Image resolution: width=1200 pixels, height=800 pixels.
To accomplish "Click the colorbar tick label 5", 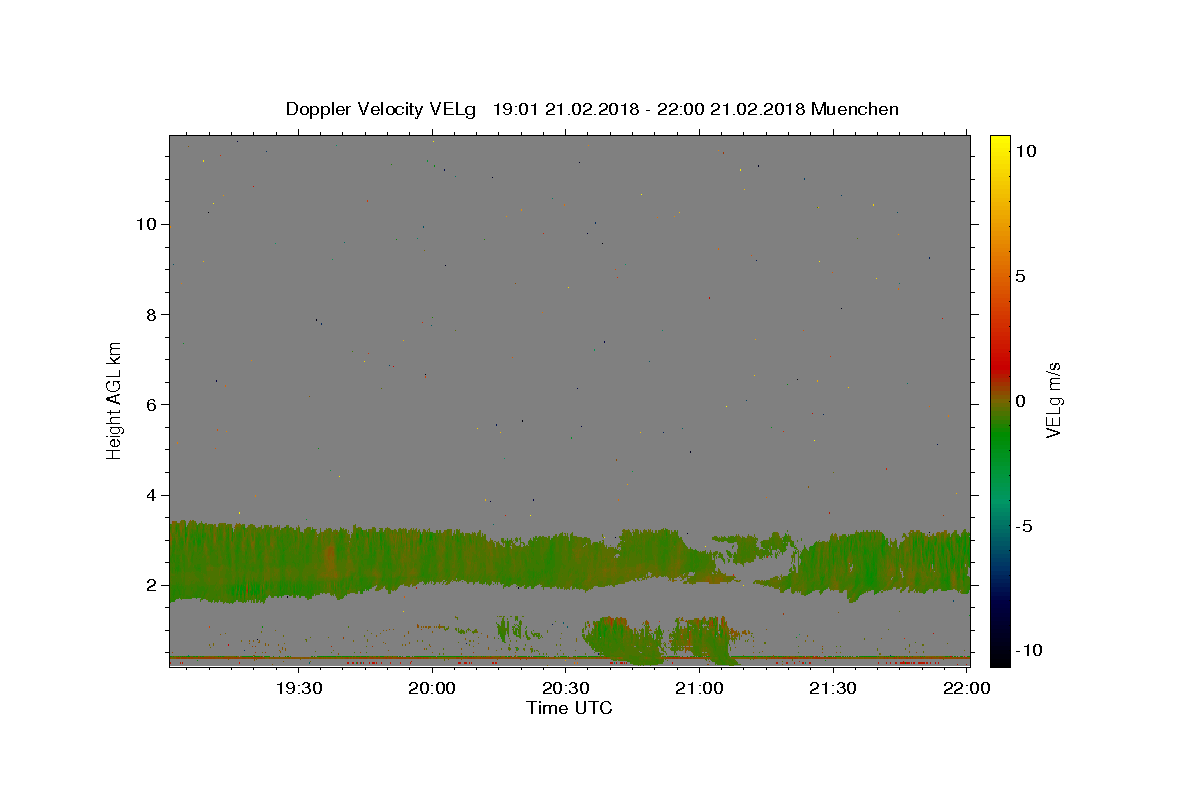I will (1020, 276).
